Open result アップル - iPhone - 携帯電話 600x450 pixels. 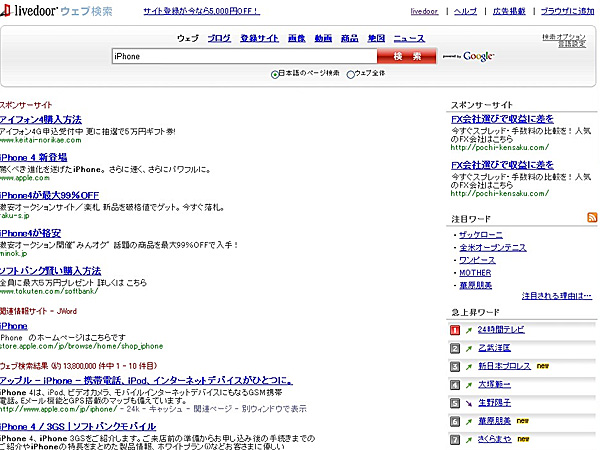(x=147, y=381)
